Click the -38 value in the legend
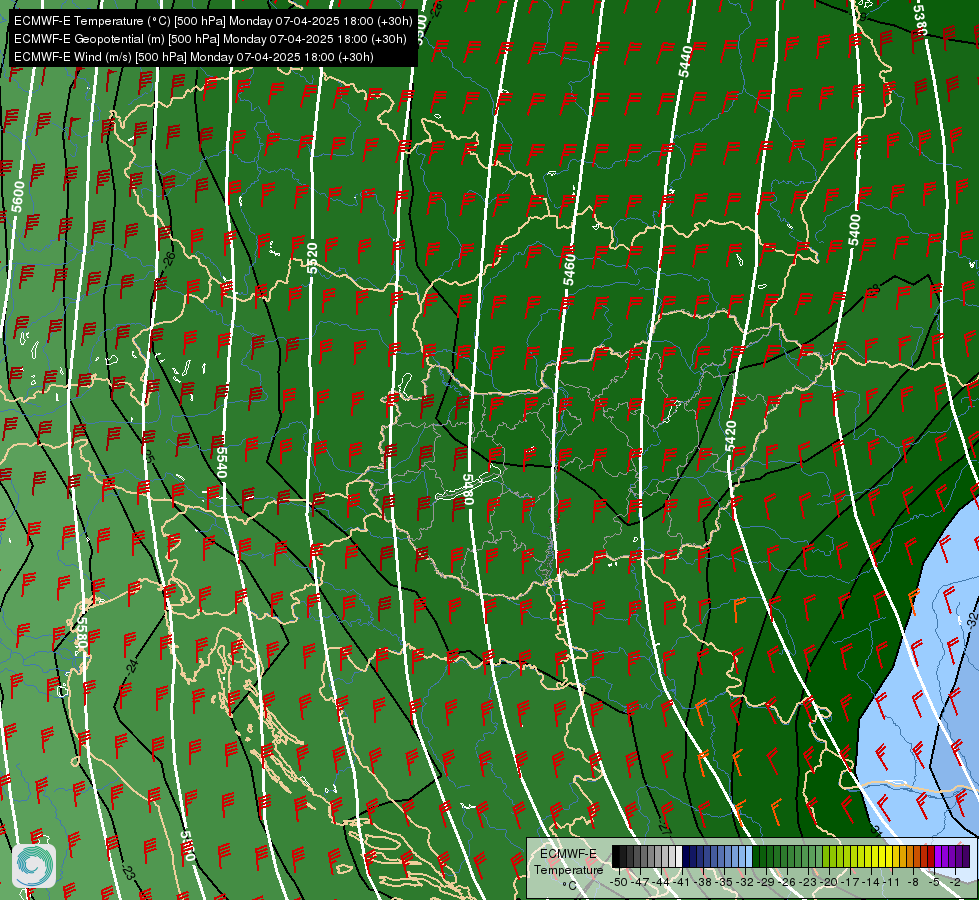The height and width of the screenshot is (900, 979). point(702,882)
